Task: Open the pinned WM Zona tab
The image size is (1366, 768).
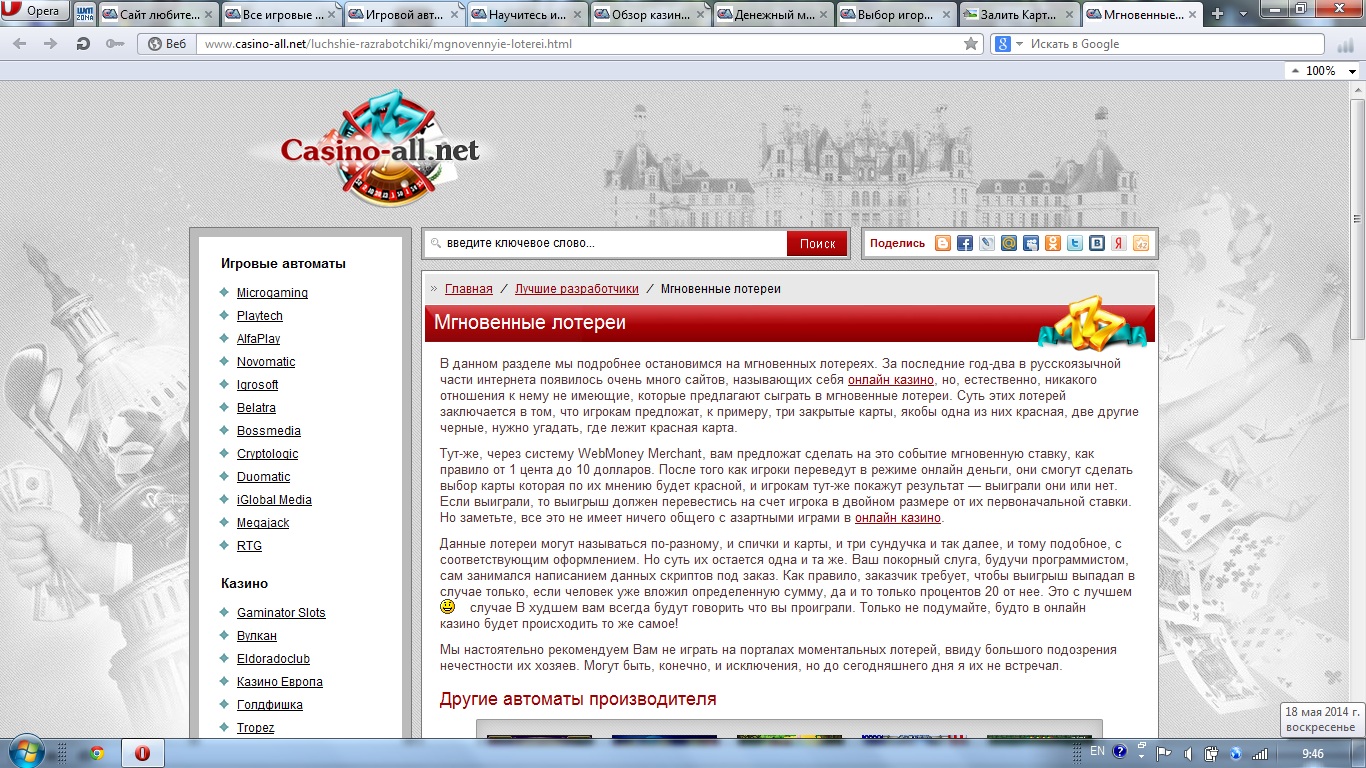Action: point(84,14)
